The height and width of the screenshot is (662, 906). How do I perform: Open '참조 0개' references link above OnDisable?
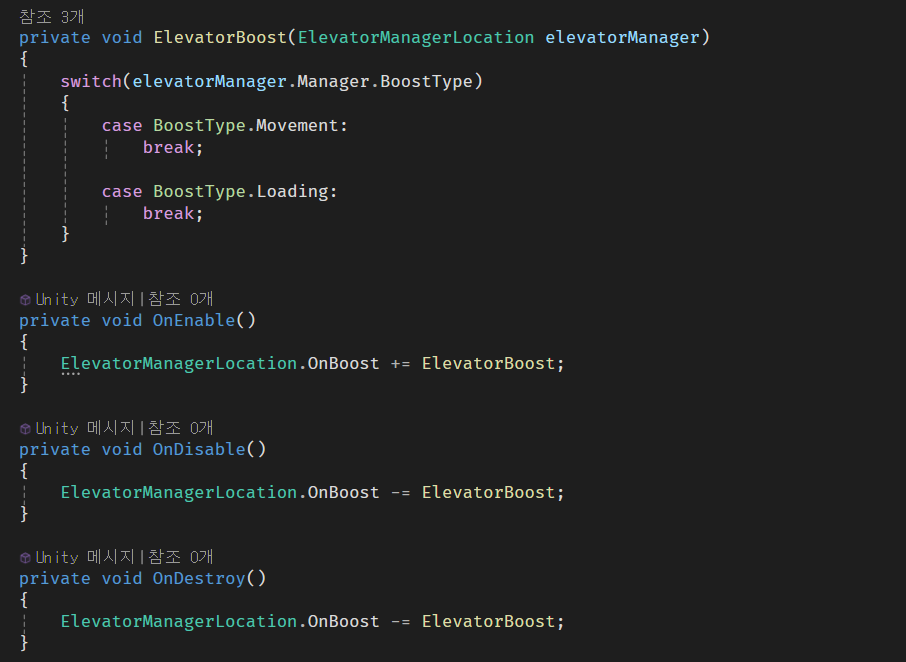pyautogui.click(x=181, y=428)
